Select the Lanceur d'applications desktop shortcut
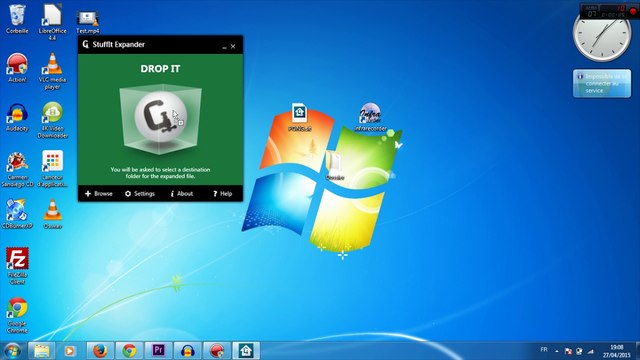Image resolution: width=640 pixels, height=360 pixels. [x=52, y=169]
